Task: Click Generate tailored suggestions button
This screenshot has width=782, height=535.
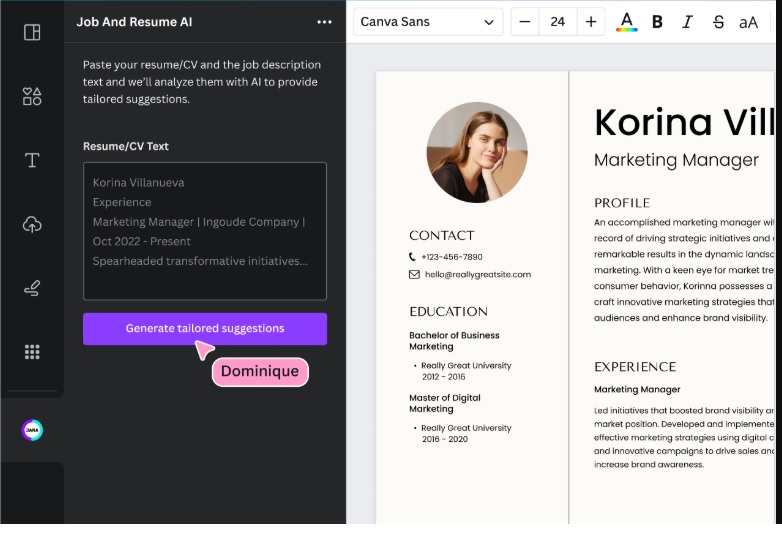Action: 204,329
